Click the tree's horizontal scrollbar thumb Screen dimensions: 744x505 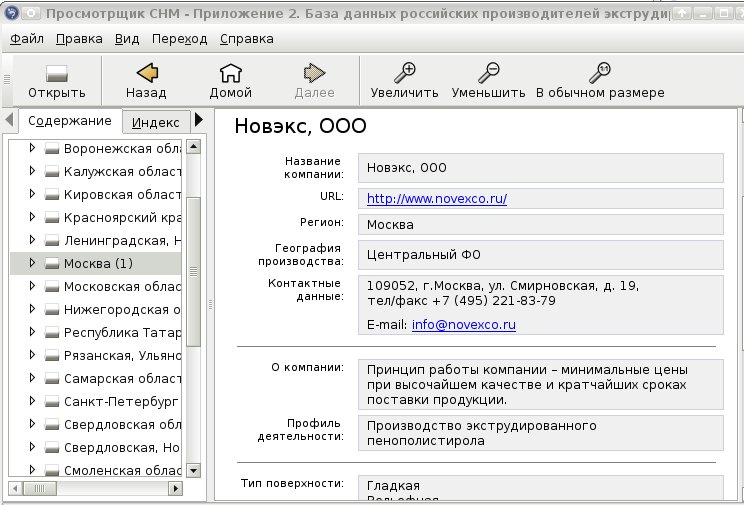coord(40,488)
